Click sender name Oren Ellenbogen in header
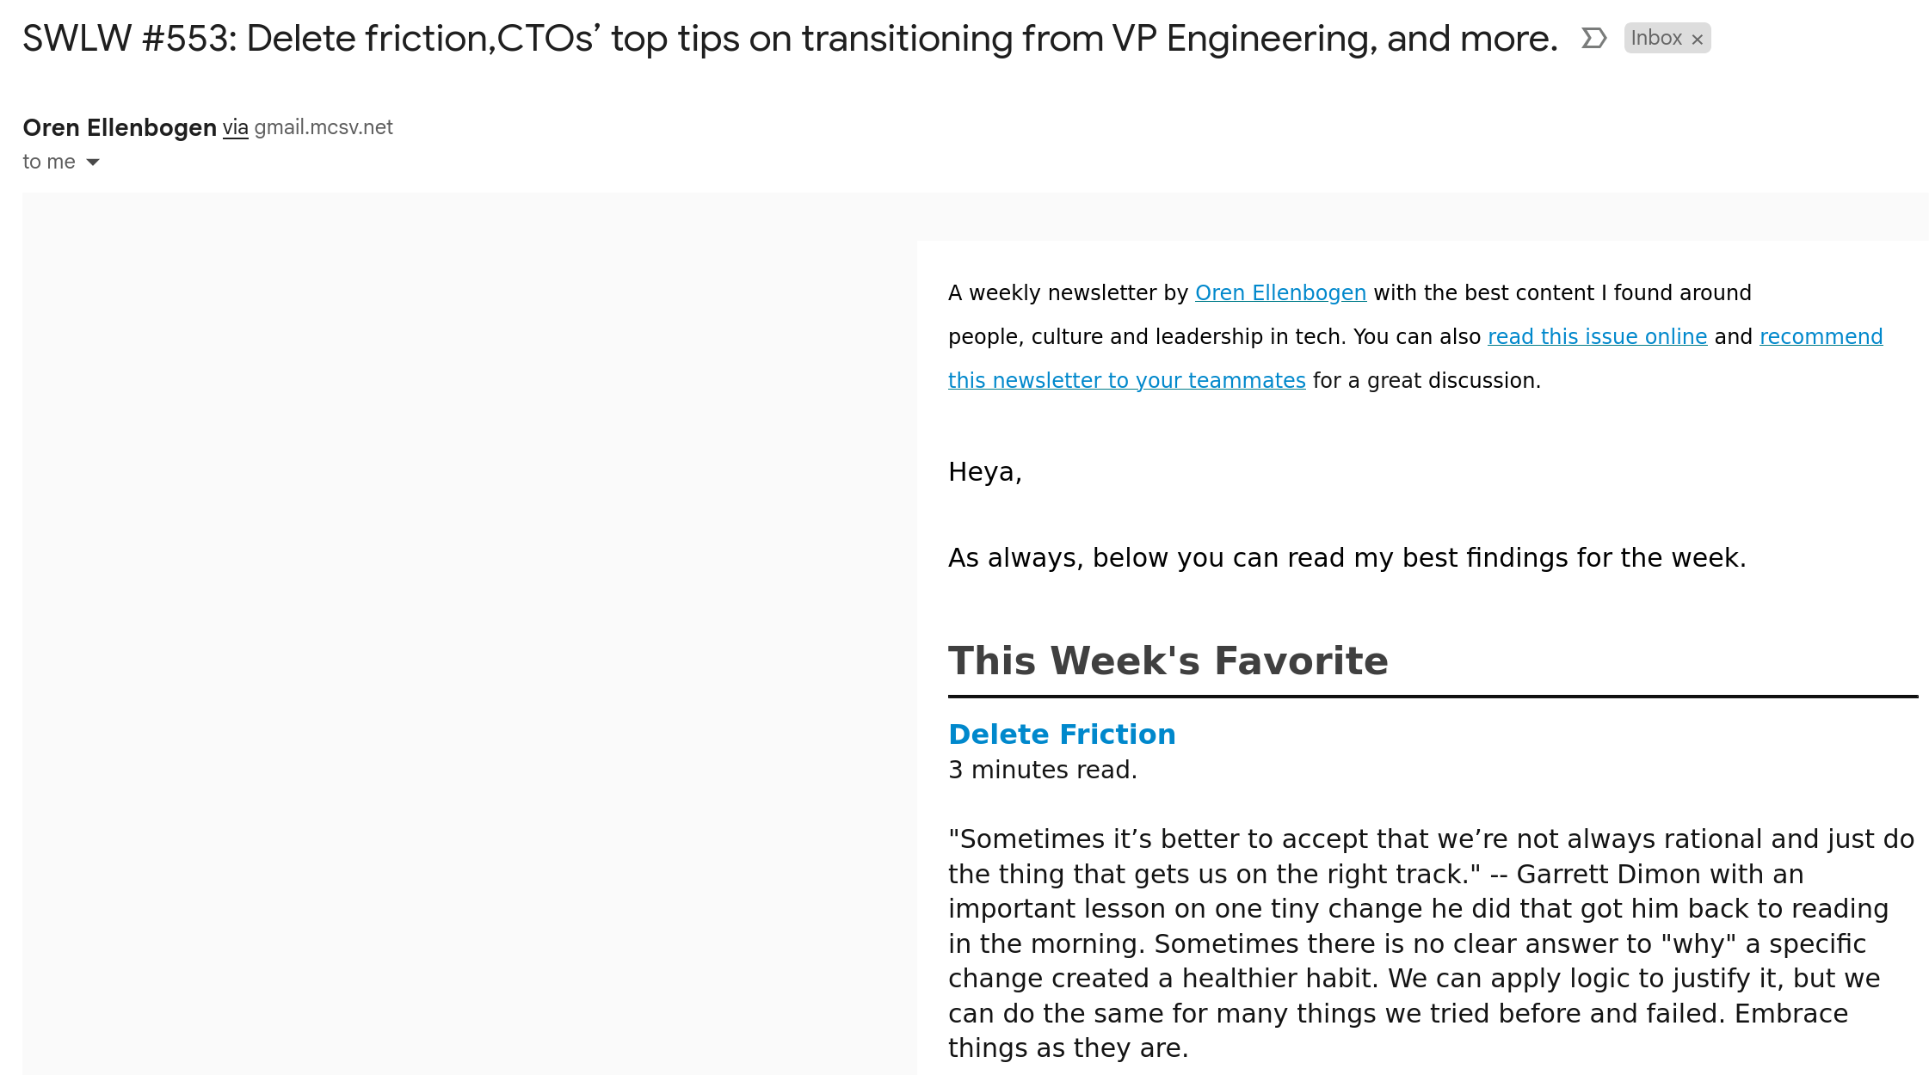 click(x=119, y=127)
